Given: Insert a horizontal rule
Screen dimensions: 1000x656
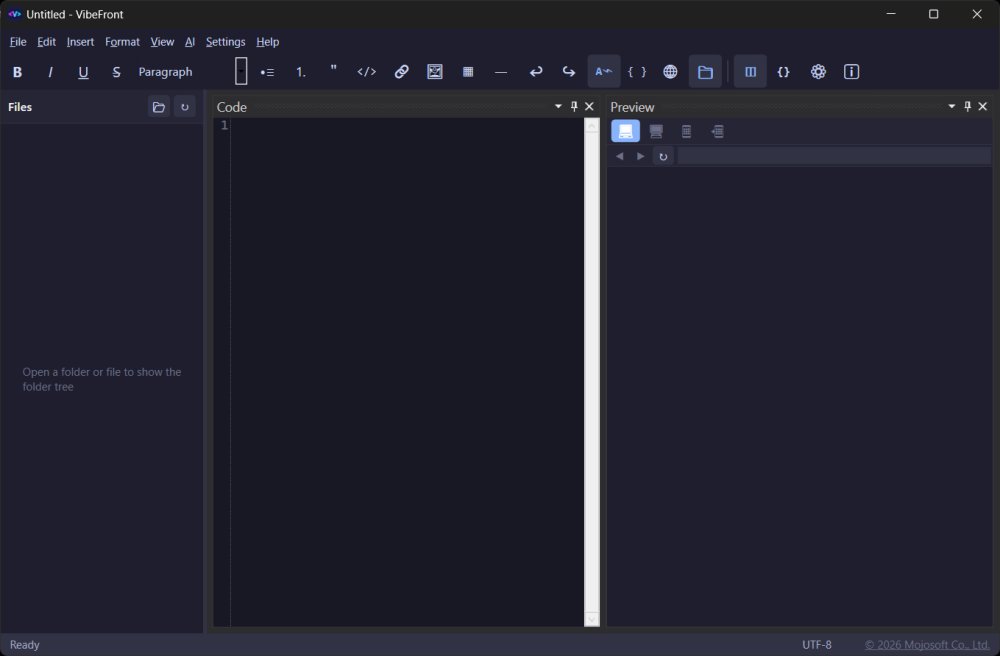Looking at the screenshot, I should (501, 72).
